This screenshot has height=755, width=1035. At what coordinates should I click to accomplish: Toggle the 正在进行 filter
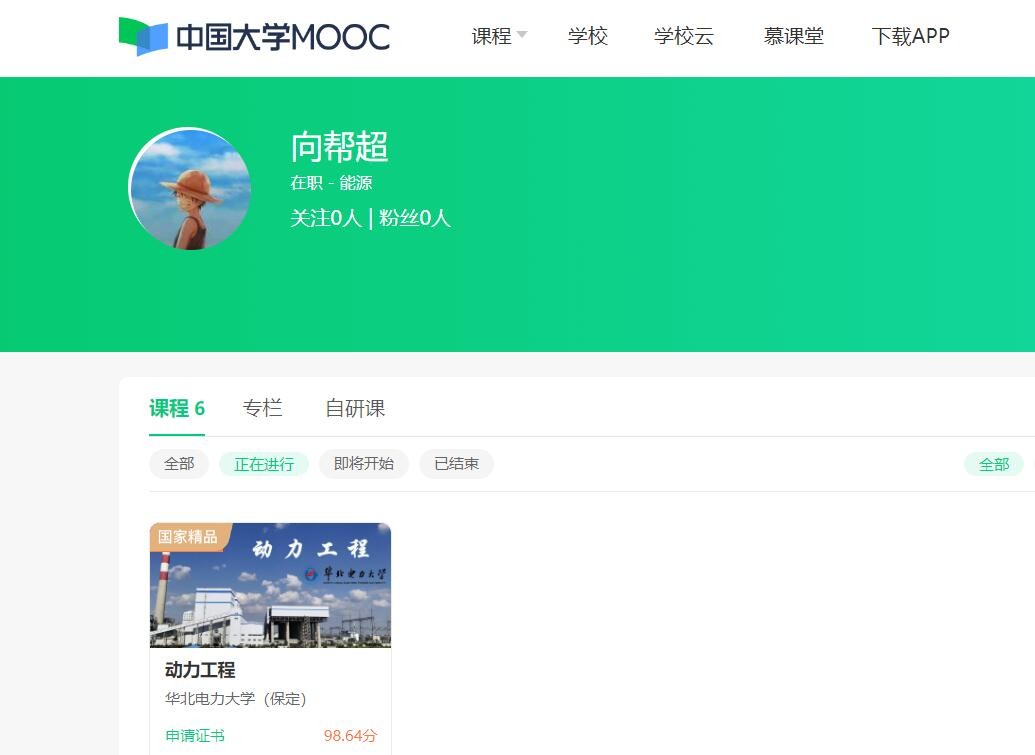coord(264,465)
